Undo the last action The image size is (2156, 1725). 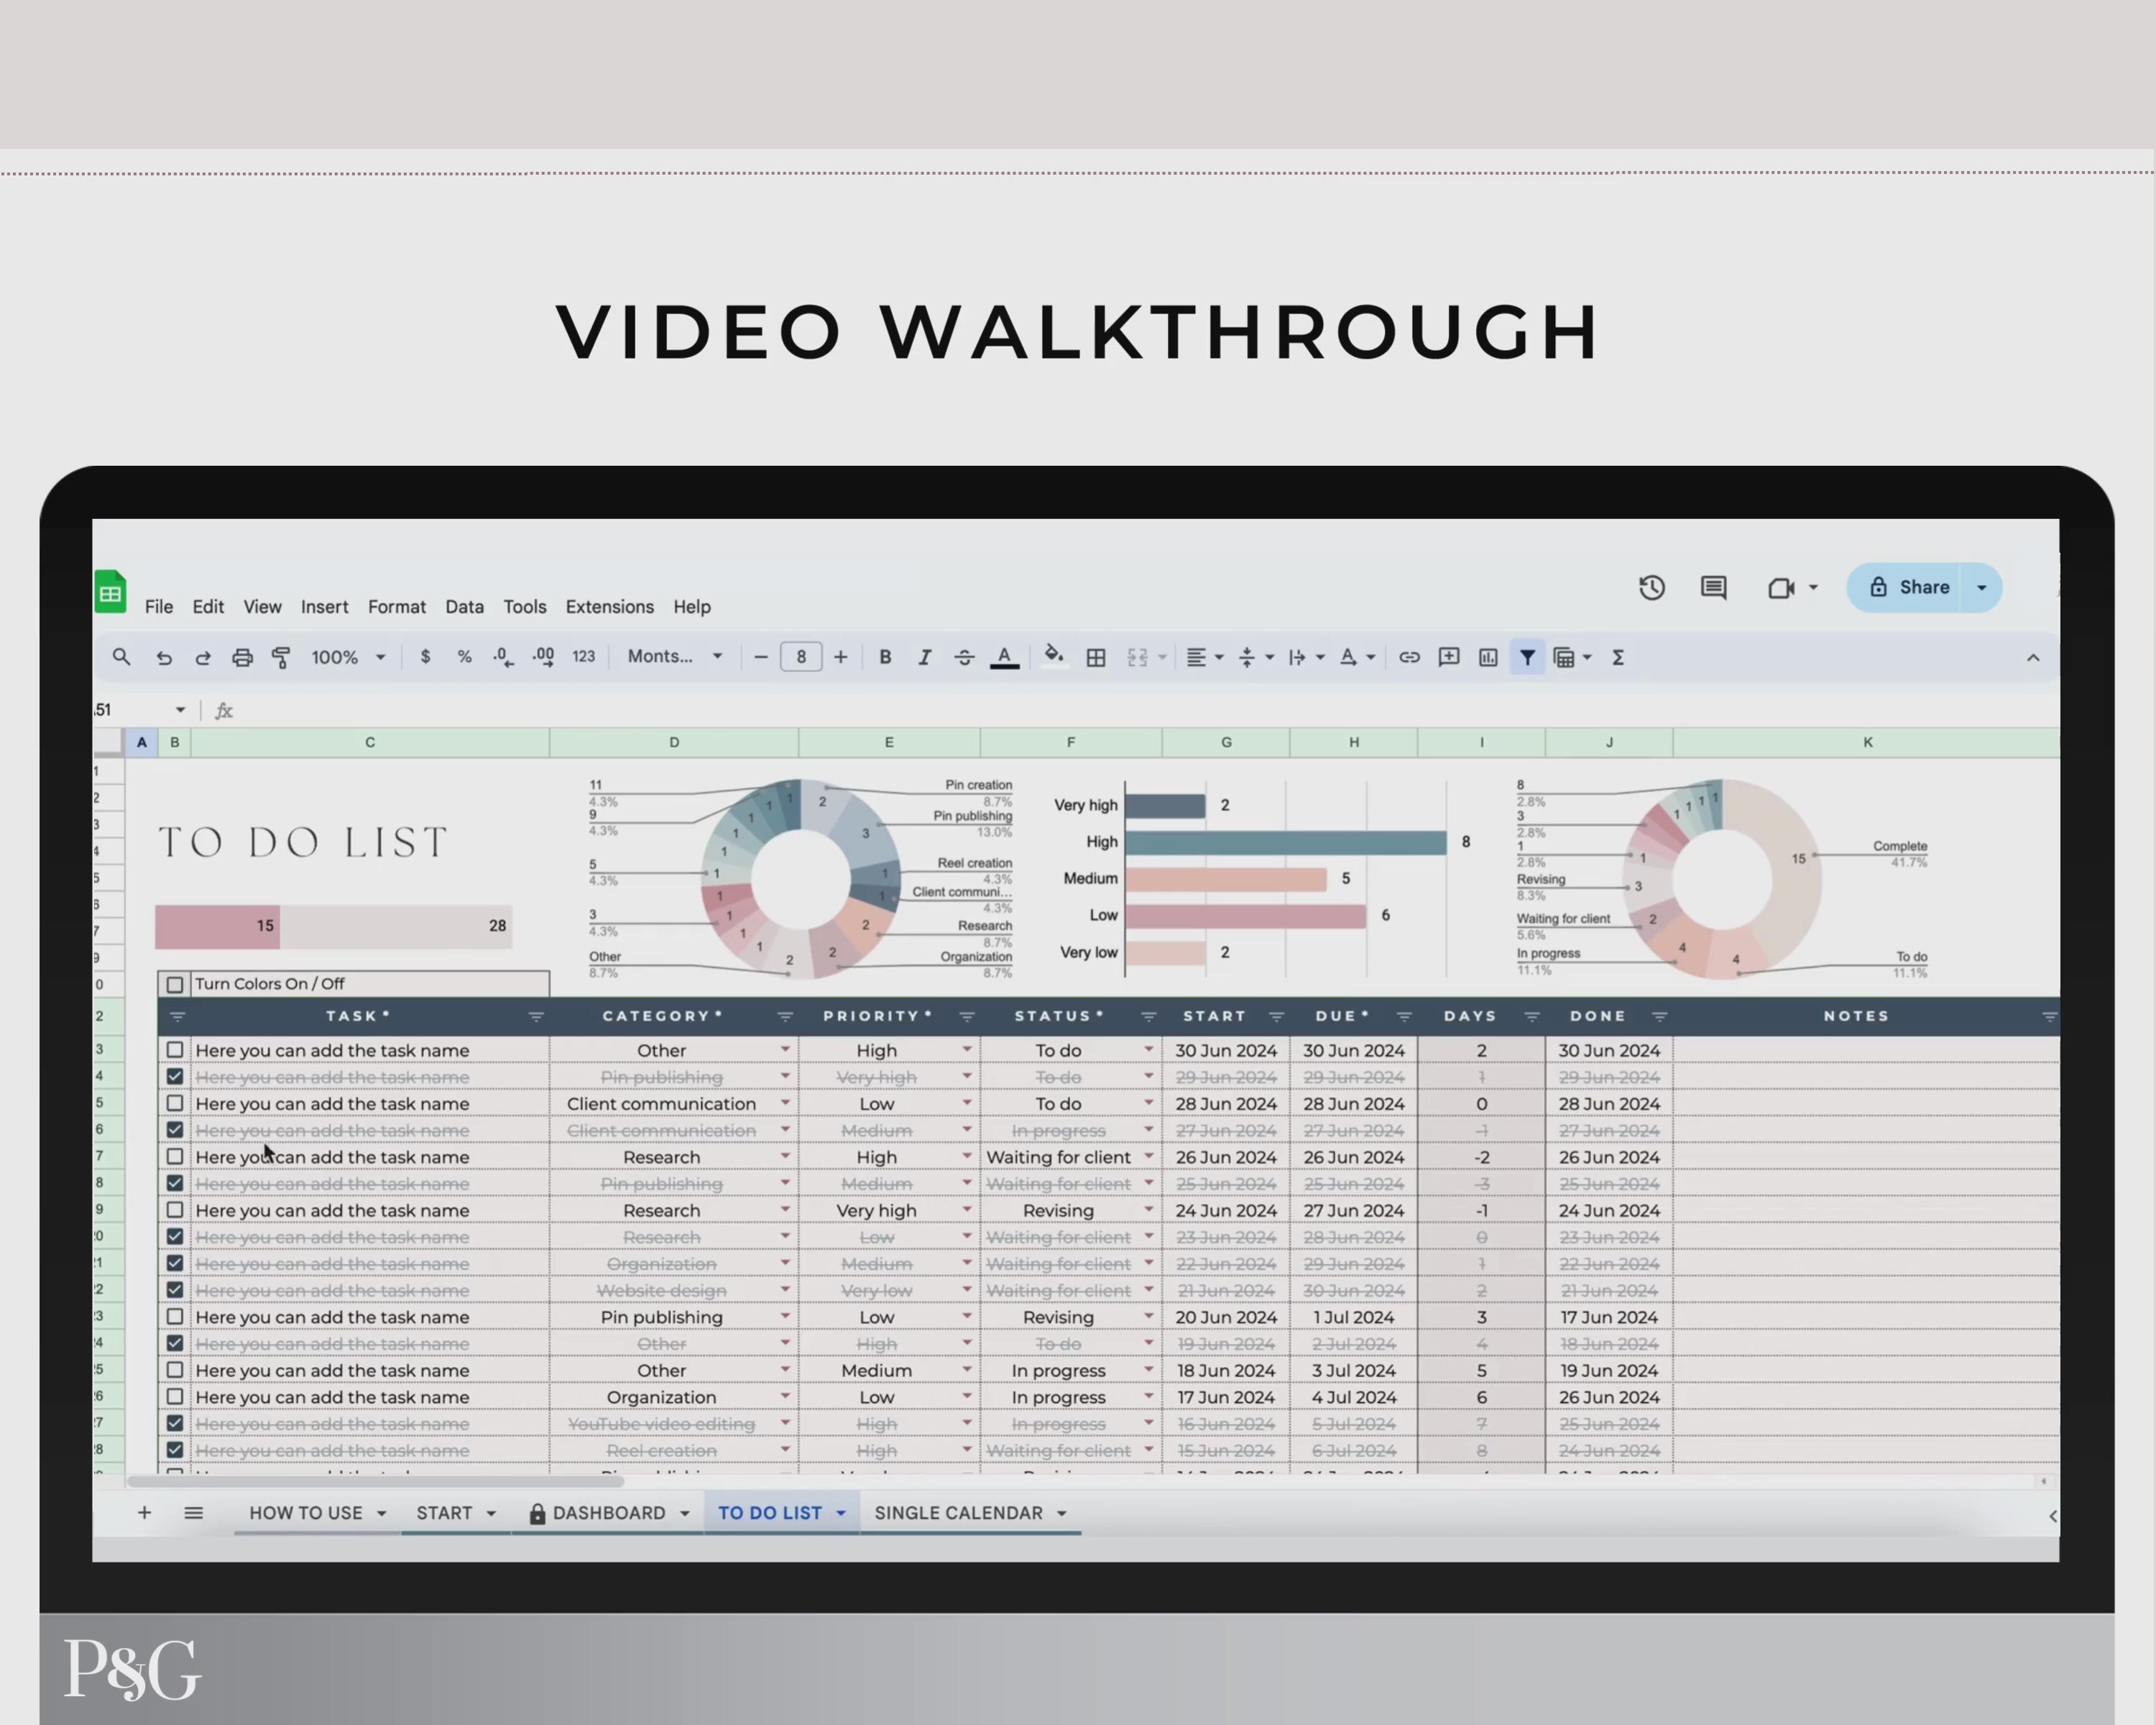click(164, 657)
